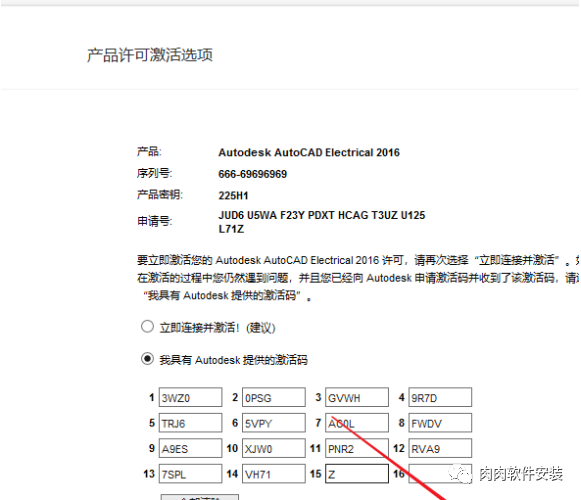Viewport: 581px width, 500px height.
Task: Click activation code field 9 containing A9ES
Action: (x=190, y=448)
